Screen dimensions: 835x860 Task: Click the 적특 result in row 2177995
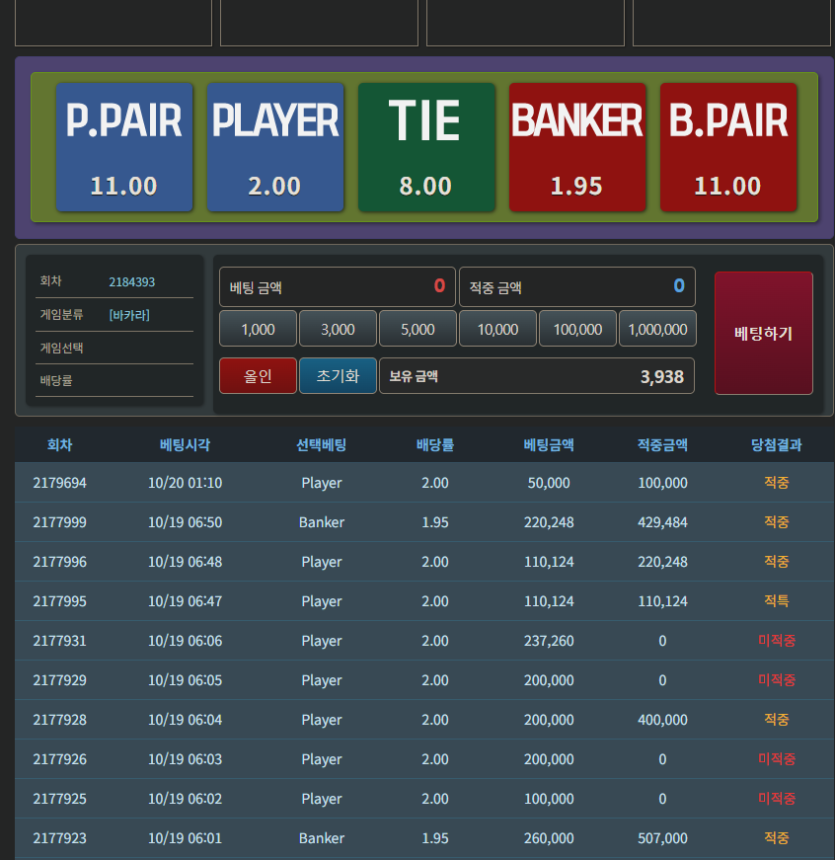pyautogui.click(x=776, y=601)
